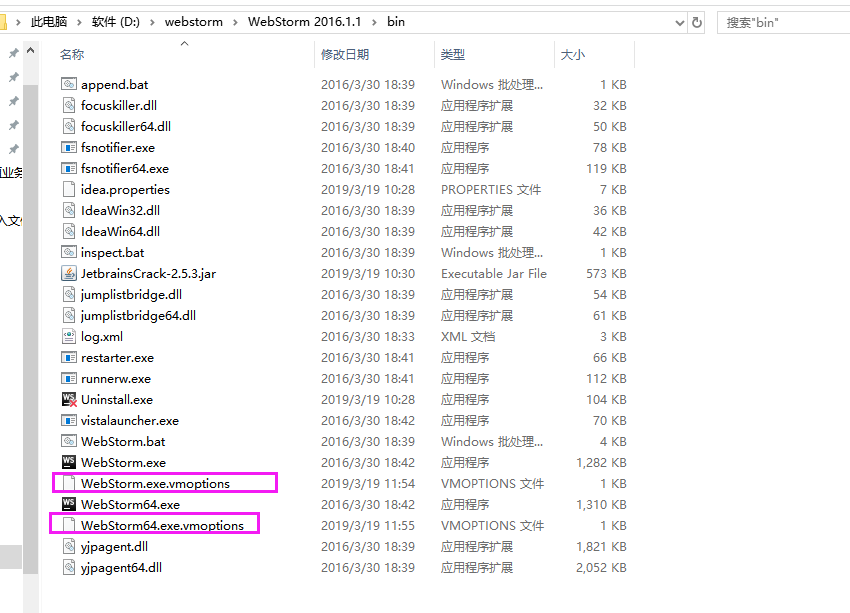Select the JetbrainsCrack-2.5.3.jar file name
This screenshot has width=850, height=613.
pyautogui.click(x=149, y=274)
